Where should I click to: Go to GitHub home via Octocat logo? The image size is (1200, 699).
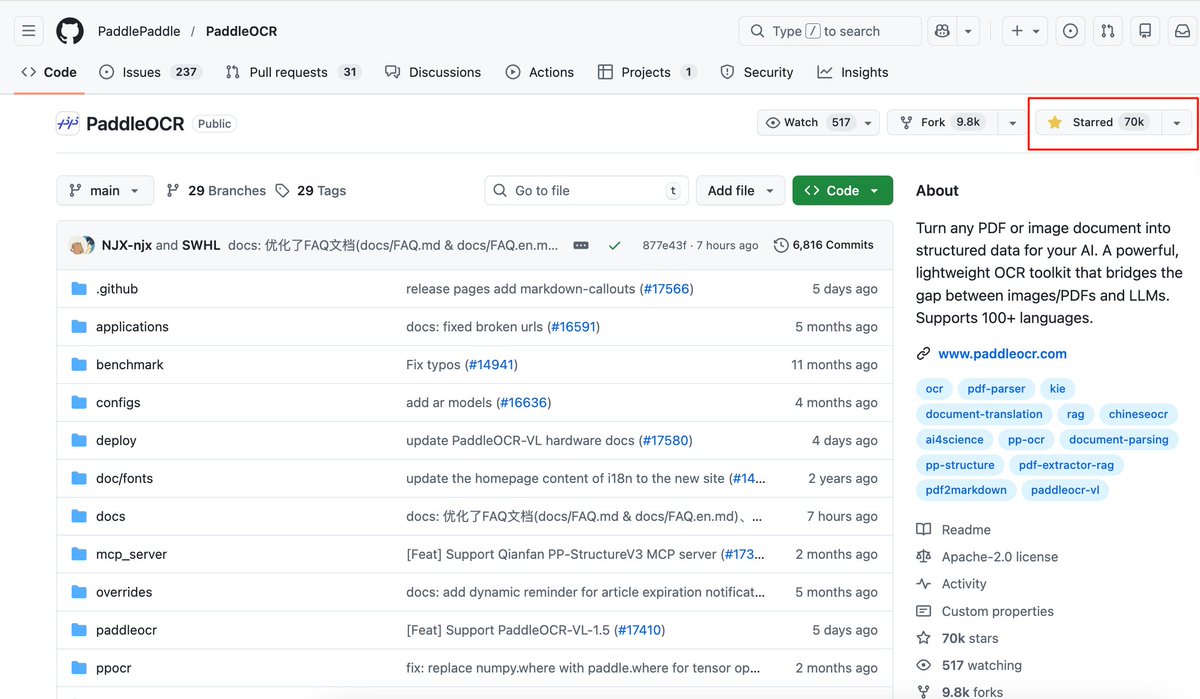(x=70, y=31)
